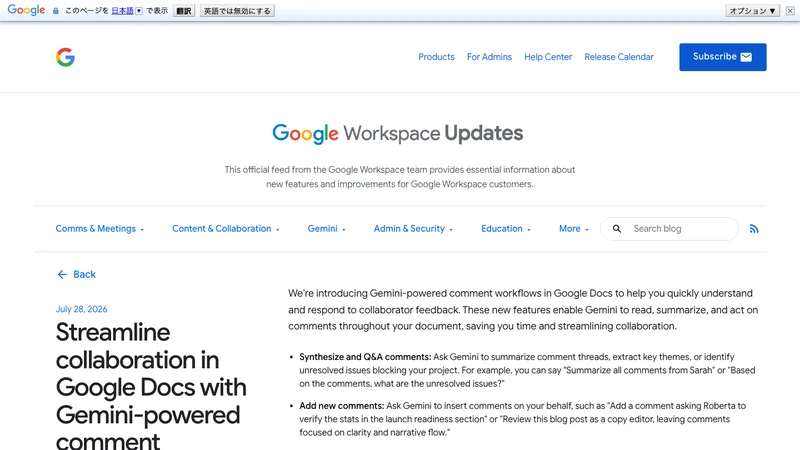Expand Admin & Security menu
Screen dimensions: 800x450
click(x=413, y=229)
